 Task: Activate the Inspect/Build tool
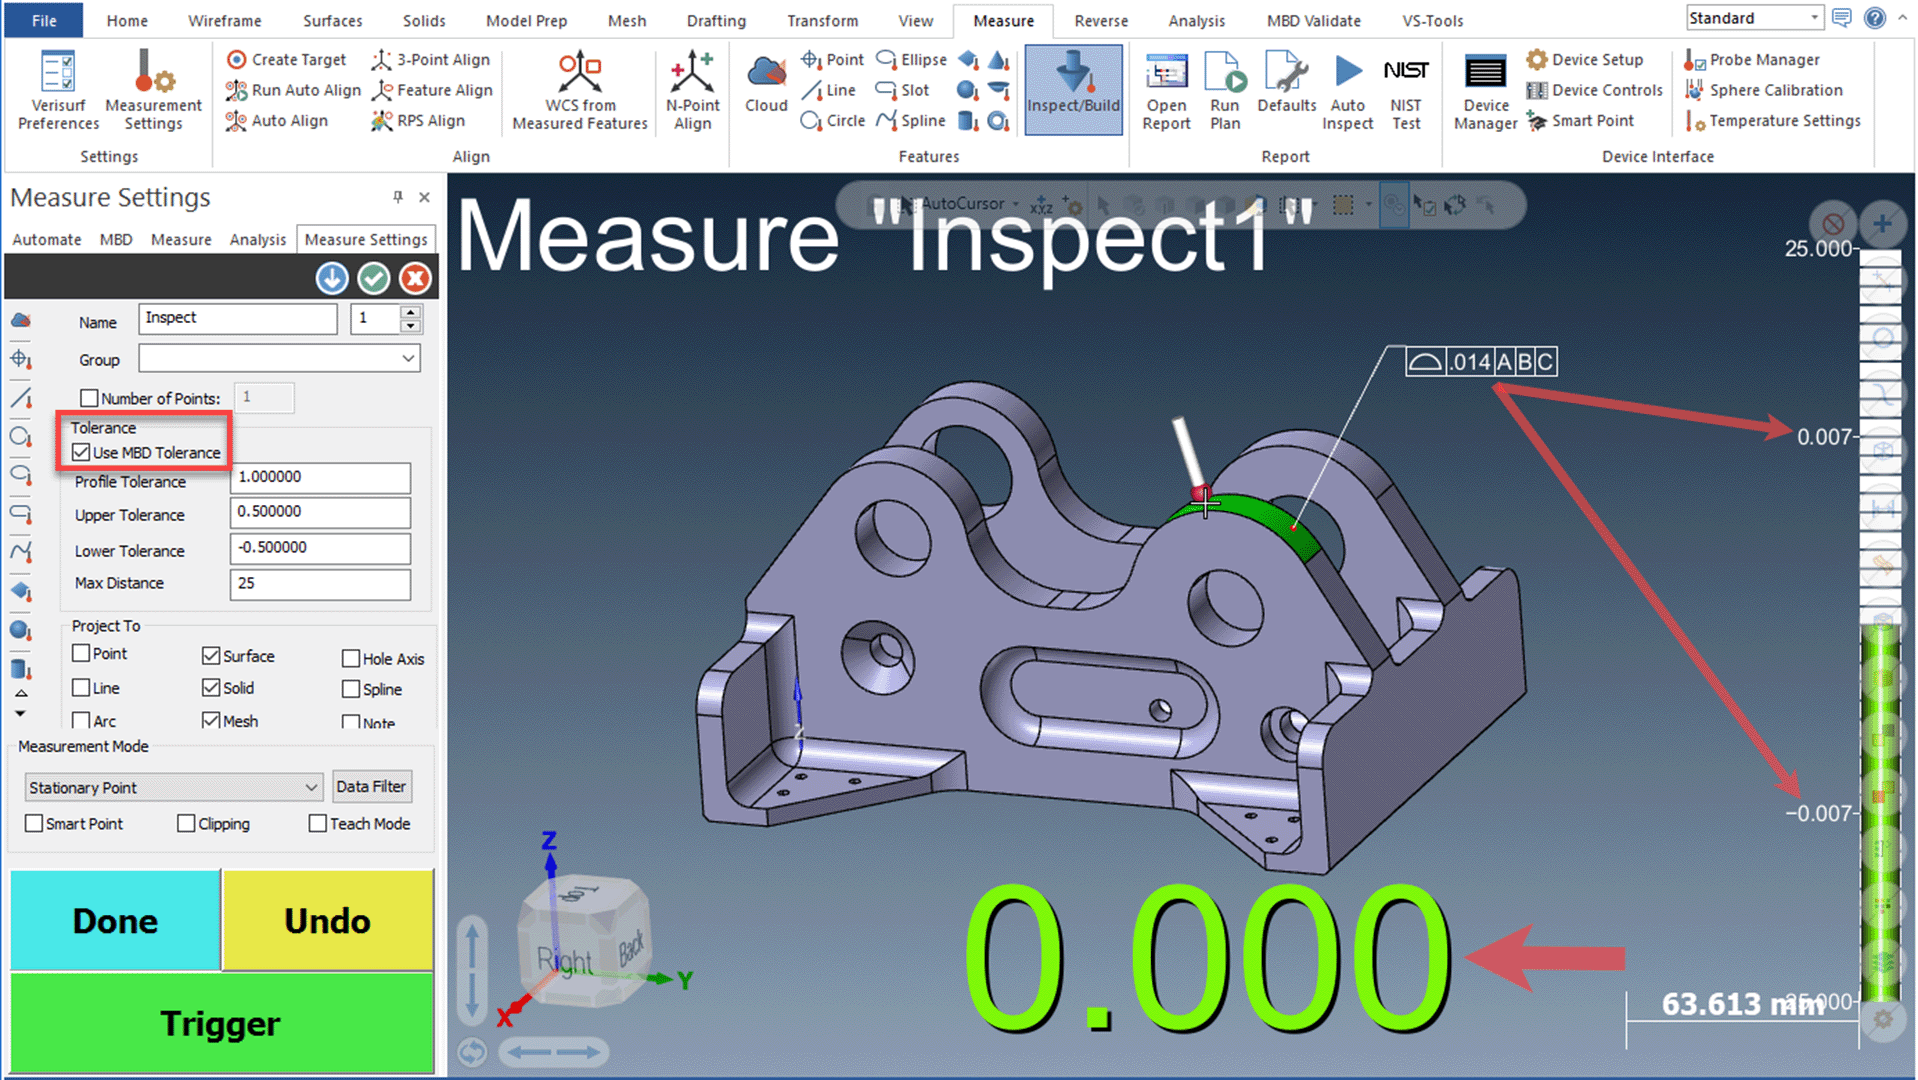pos(1073,90)
